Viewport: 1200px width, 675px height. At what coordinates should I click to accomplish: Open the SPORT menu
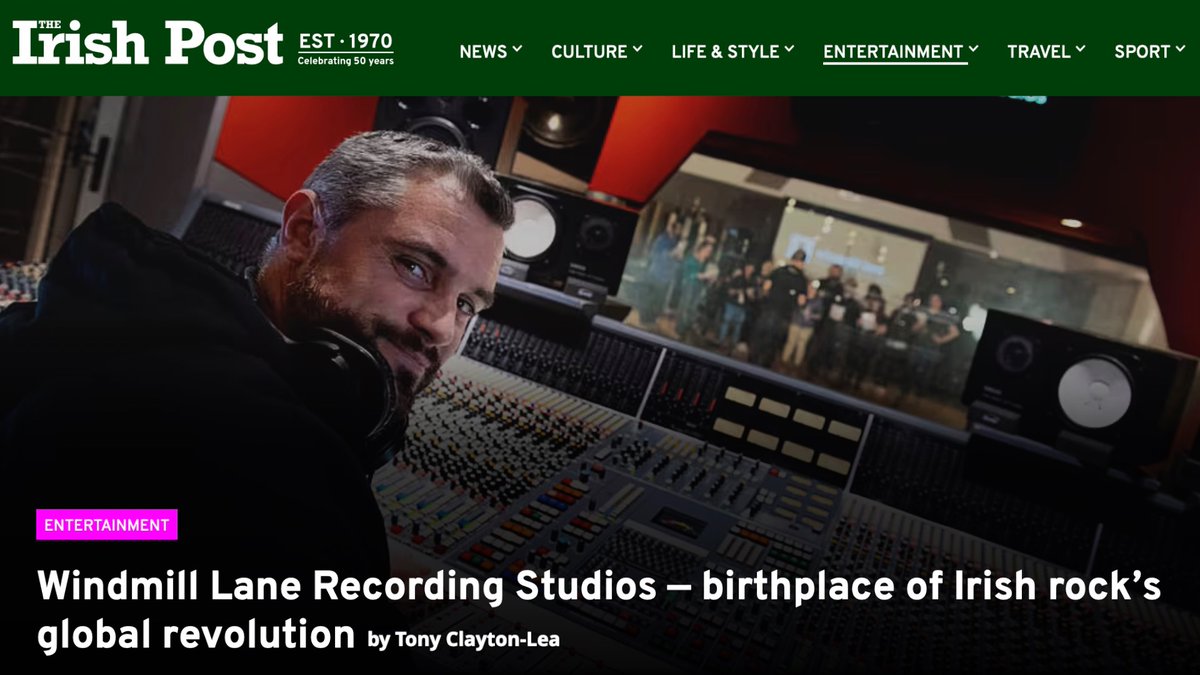(1142, 51)
